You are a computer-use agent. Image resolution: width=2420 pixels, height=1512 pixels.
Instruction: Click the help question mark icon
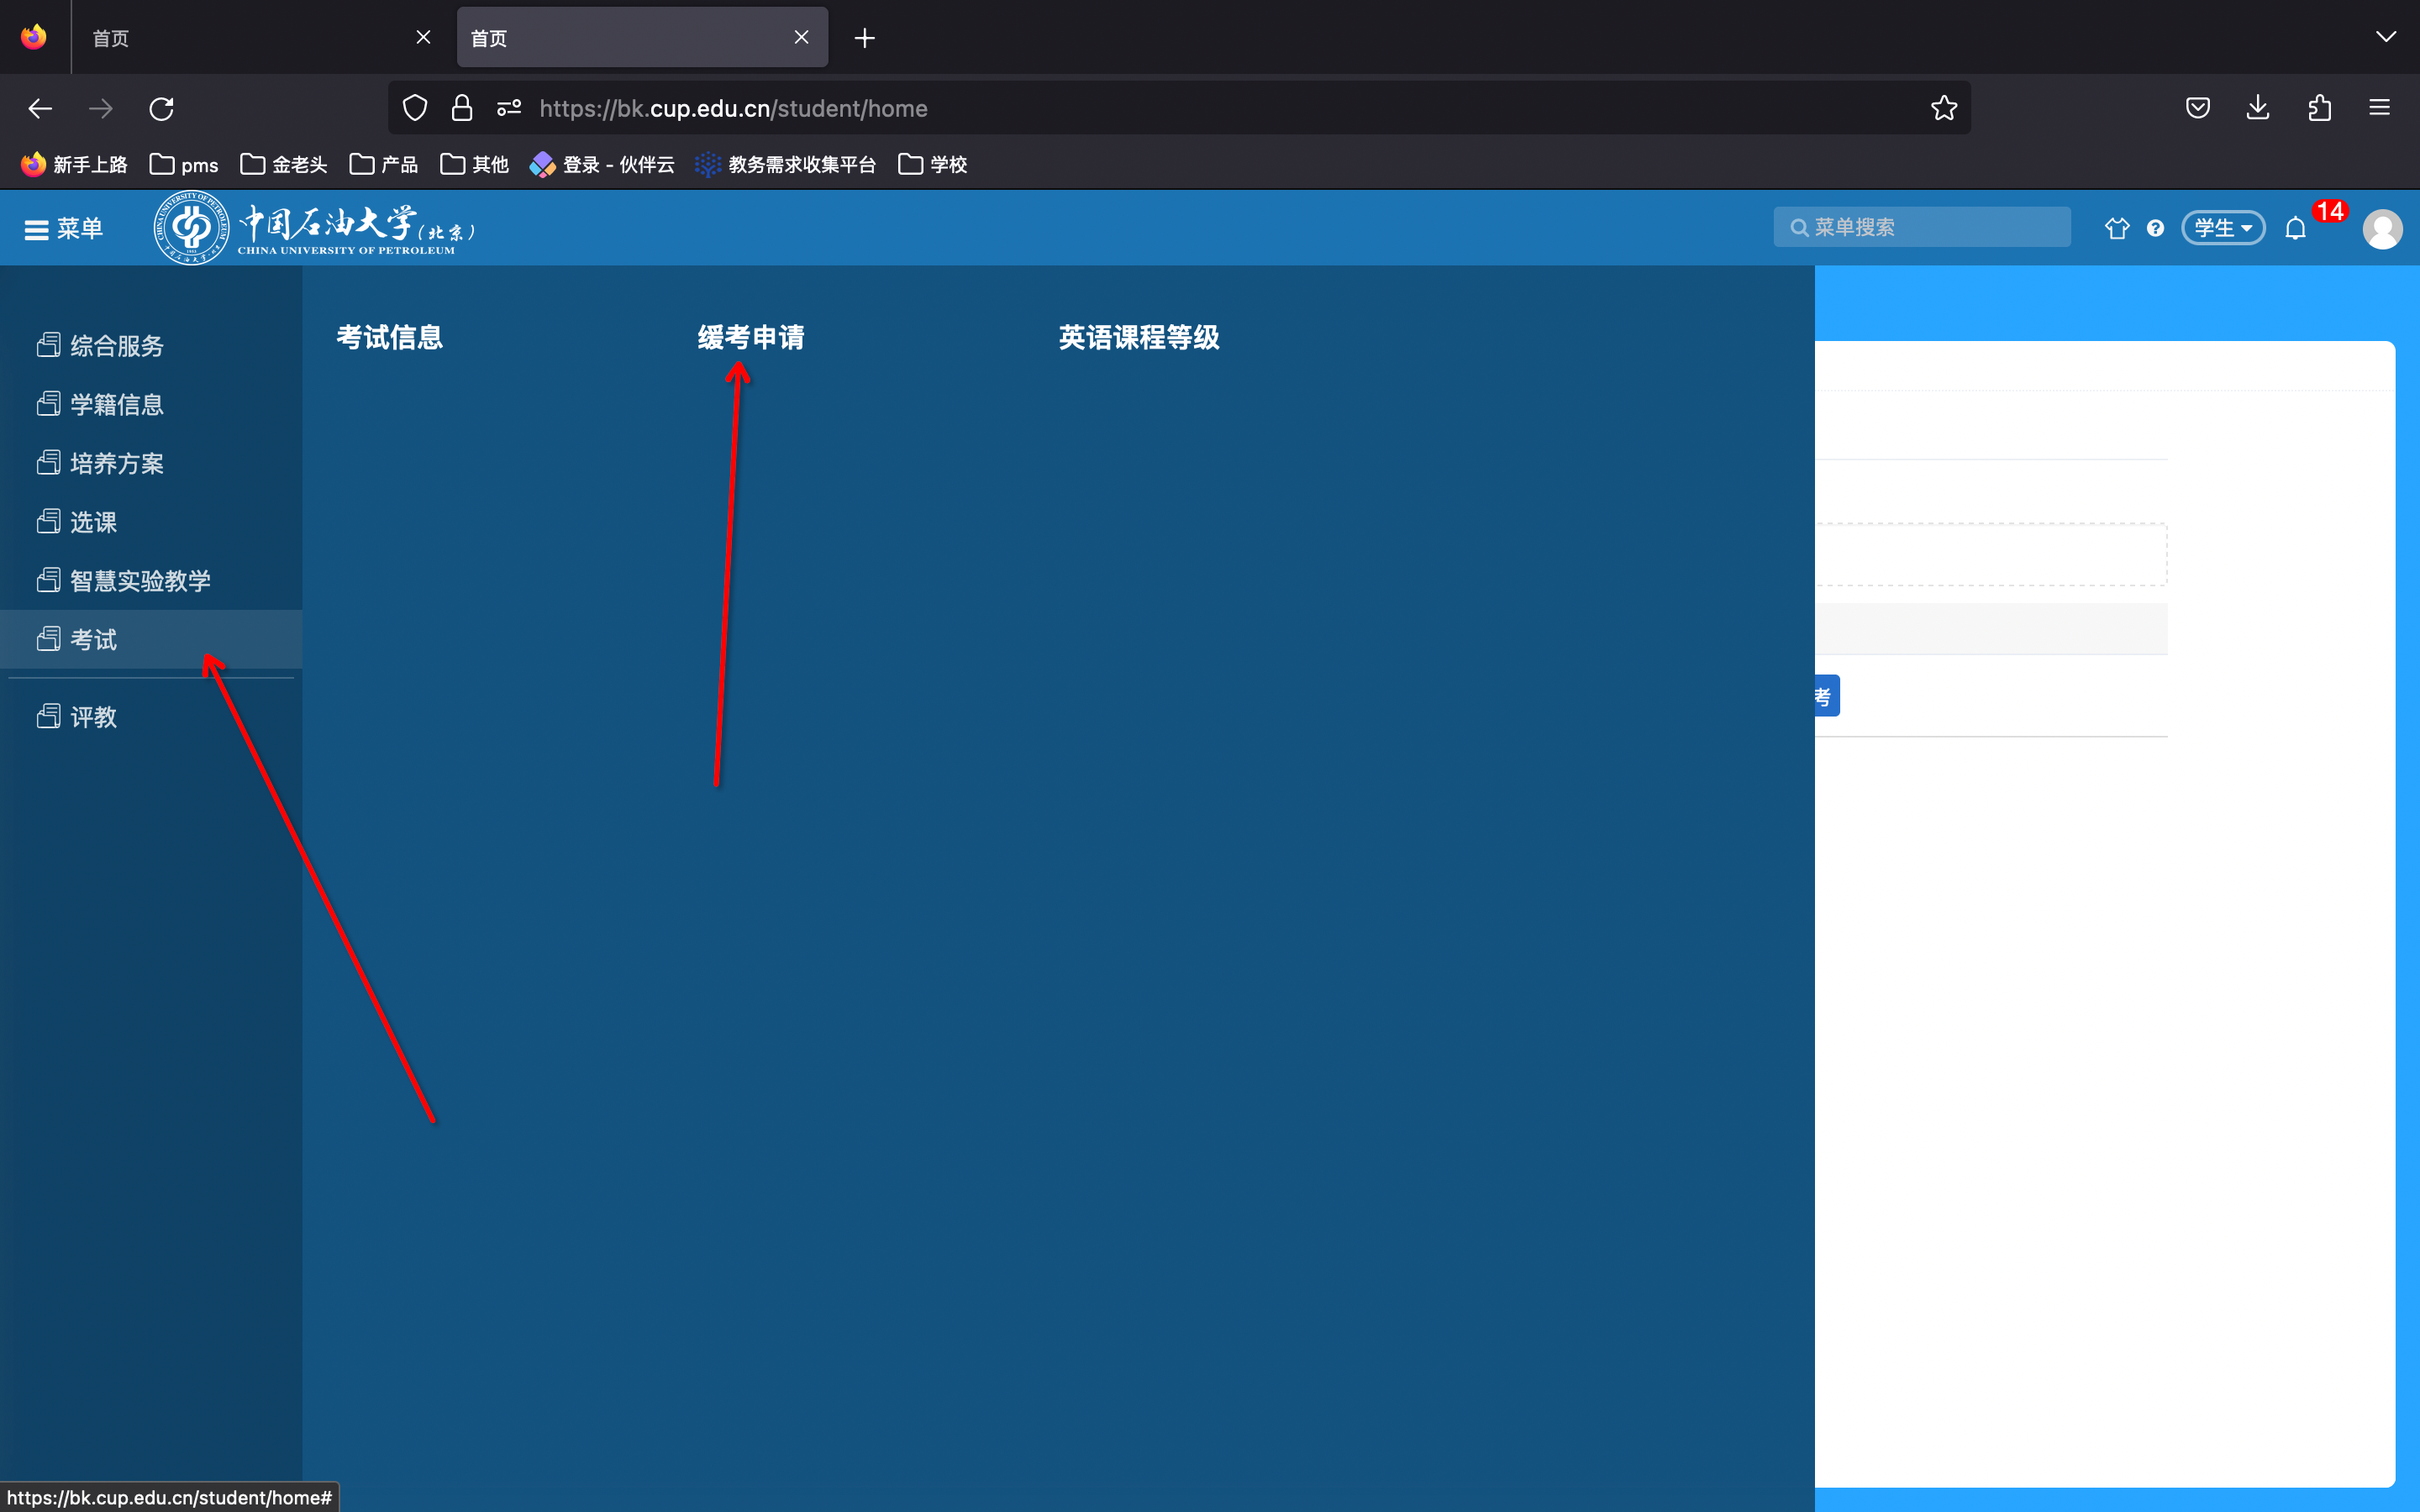pos(2155,229)
